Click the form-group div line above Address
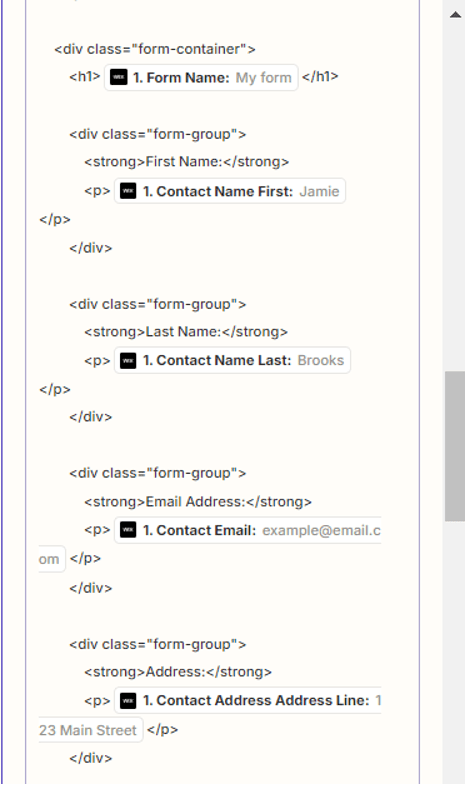Screen dimensions: 465x785 (158, 644)
